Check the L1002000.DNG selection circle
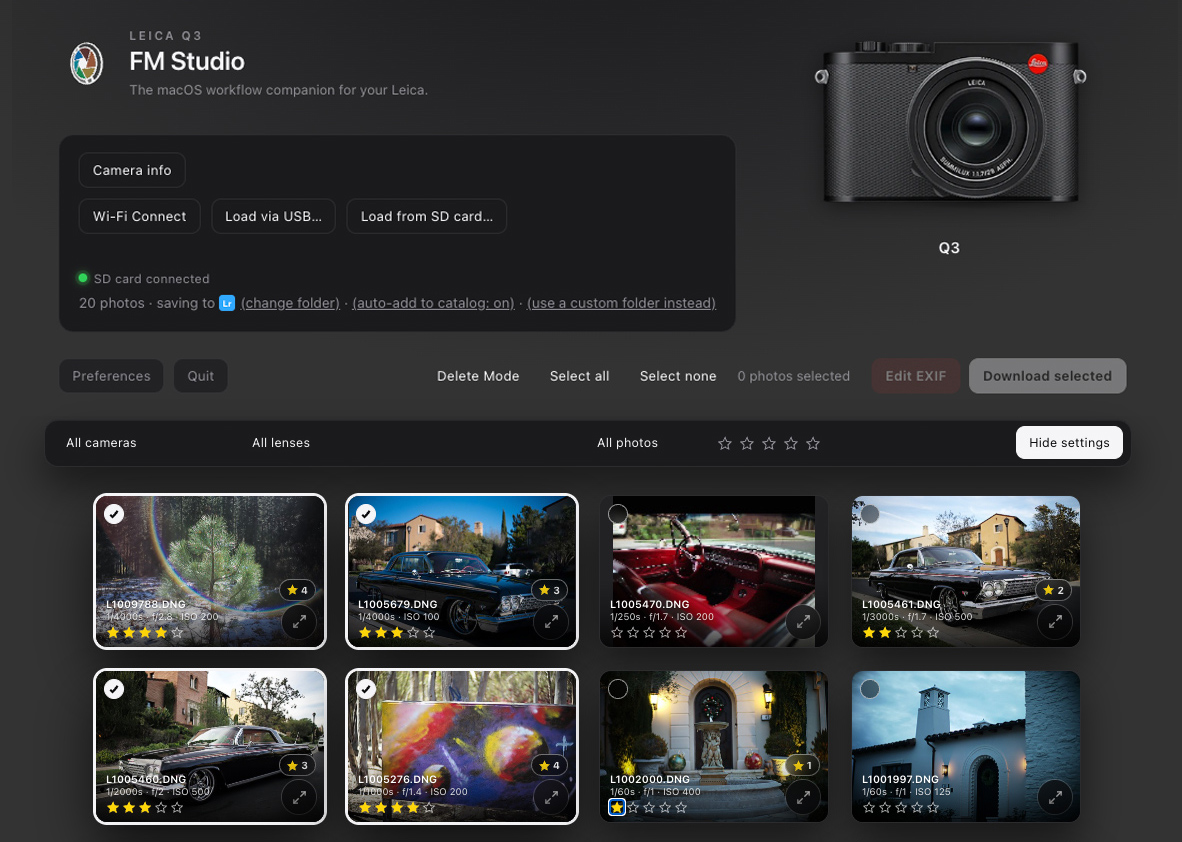 pyautogui.click(x=617, y=689)
